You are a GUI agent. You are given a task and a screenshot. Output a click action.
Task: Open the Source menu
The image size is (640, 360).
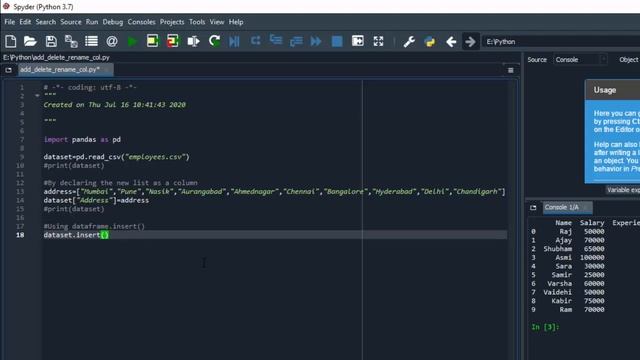(x=71, y=22)
